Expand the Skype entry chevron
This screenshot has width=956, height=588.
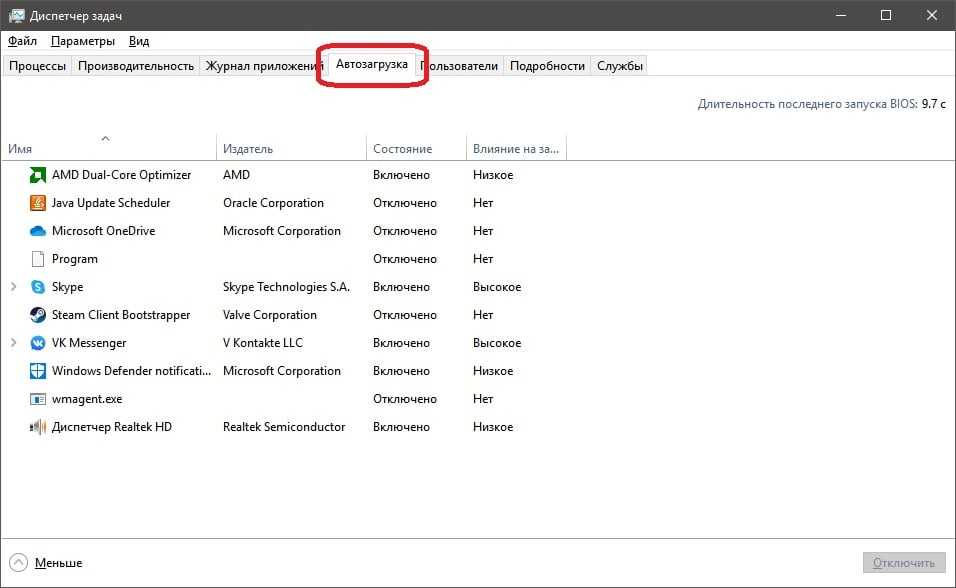click(x=13, y=287)
